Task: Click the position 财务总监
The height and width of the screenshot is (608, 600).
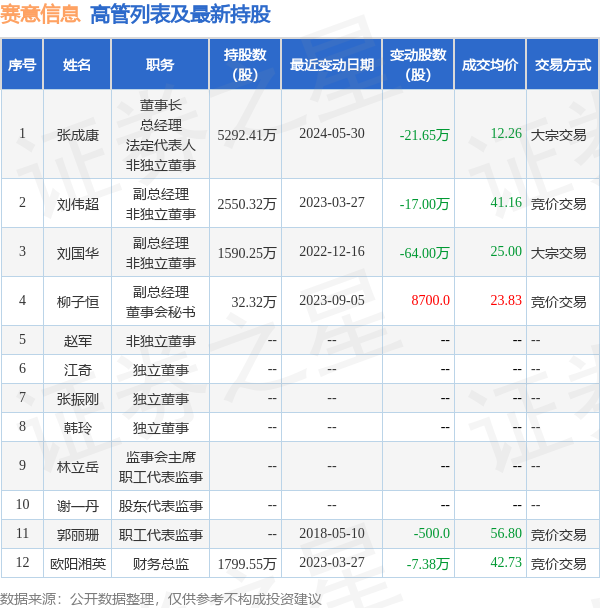Action: tap(161, 564)
